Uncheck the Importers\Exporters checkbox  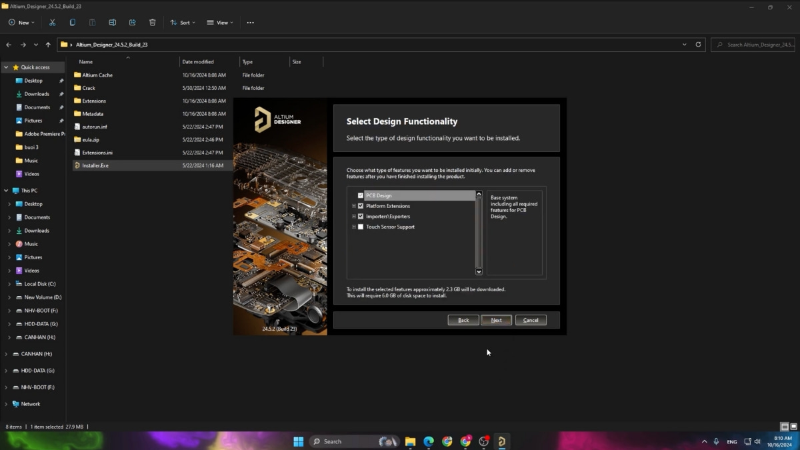pyautogui.click(x=361, y=216)
